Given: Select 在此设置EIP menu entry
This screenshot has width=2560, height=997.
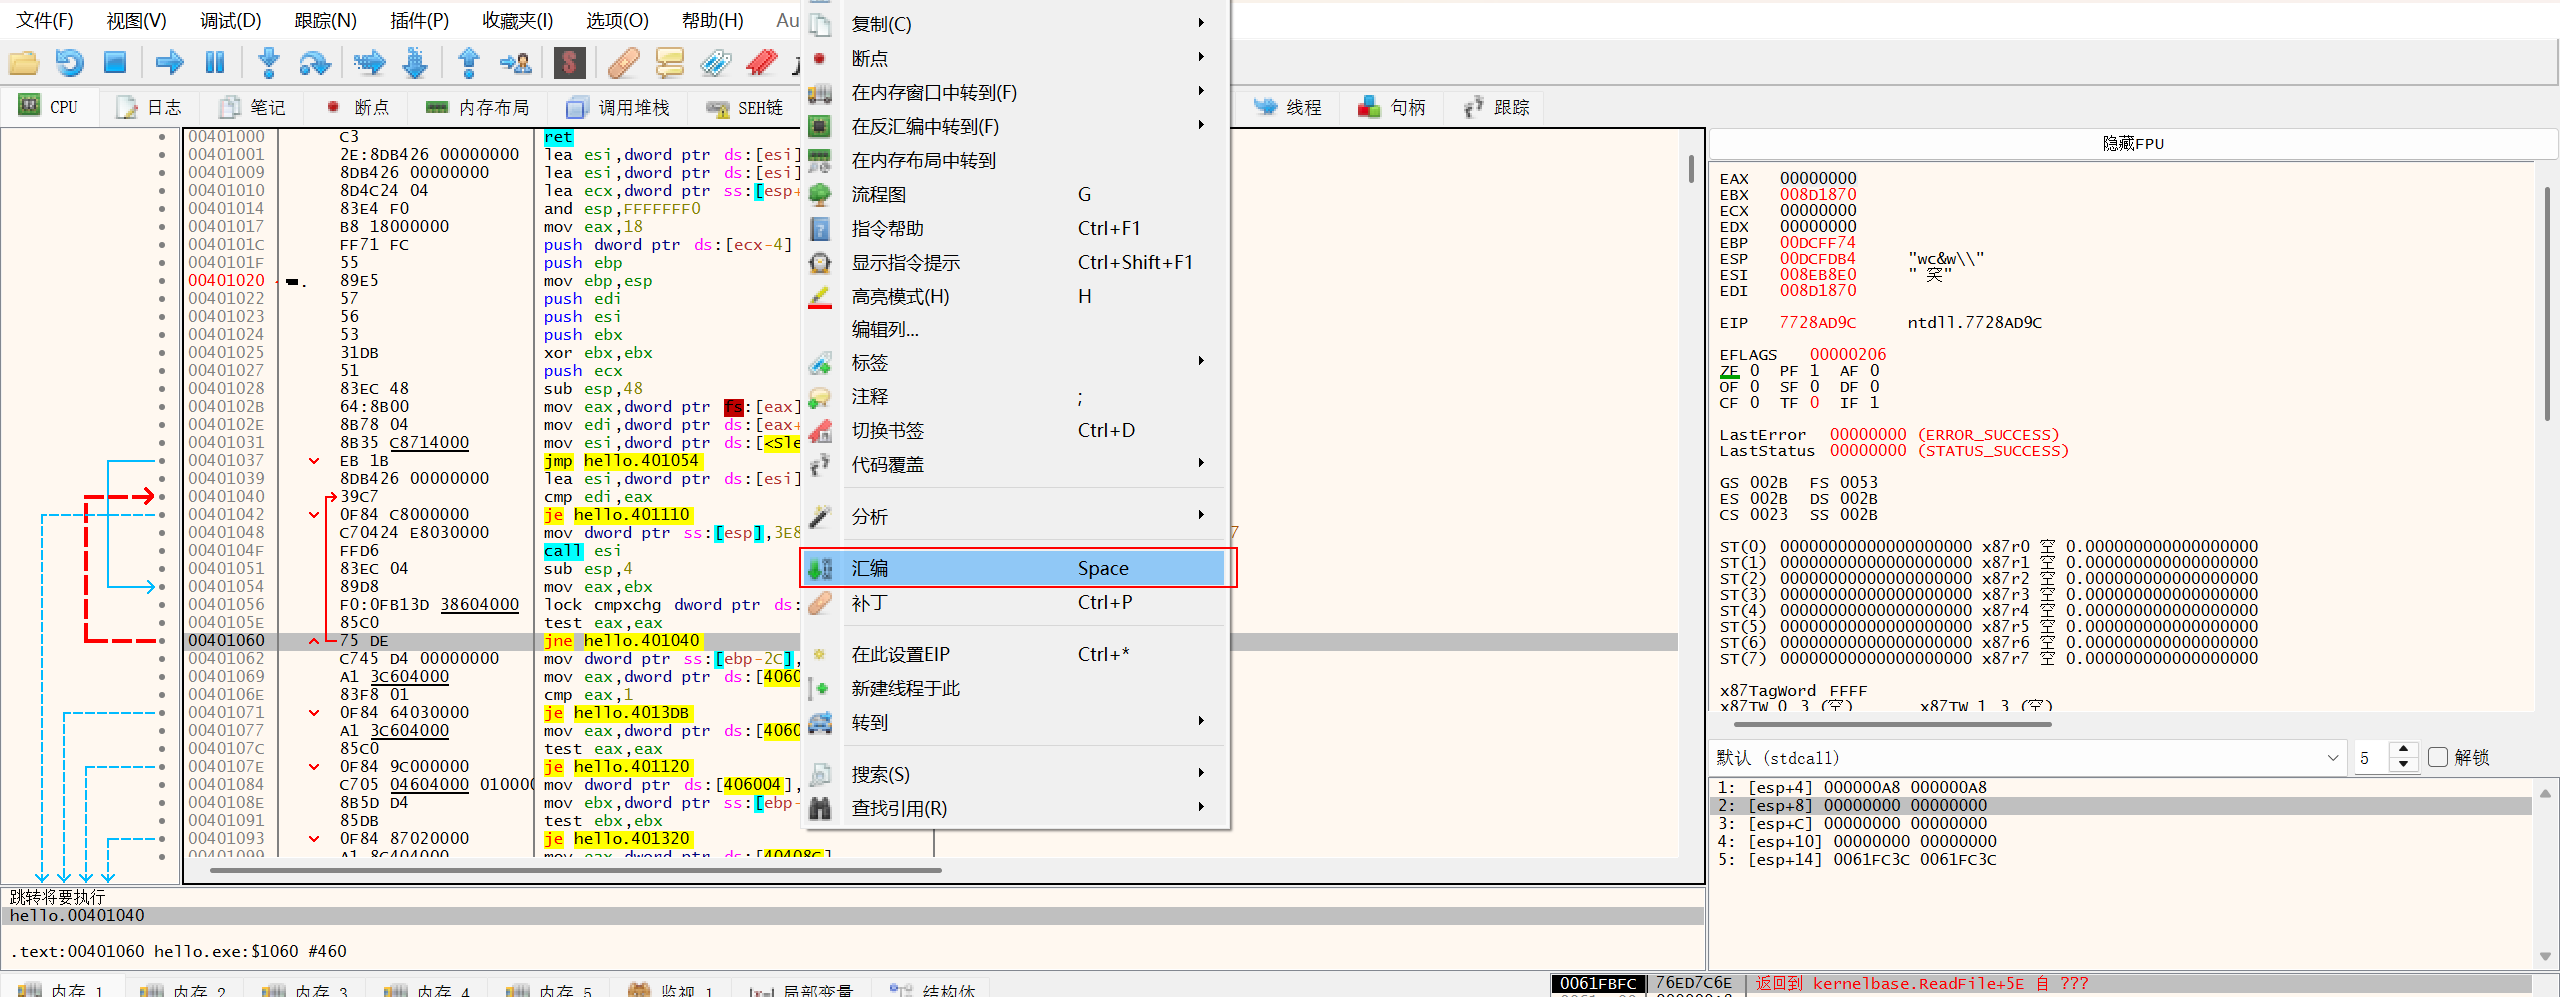Looking at the screenshot, I should click(1018, 654).
